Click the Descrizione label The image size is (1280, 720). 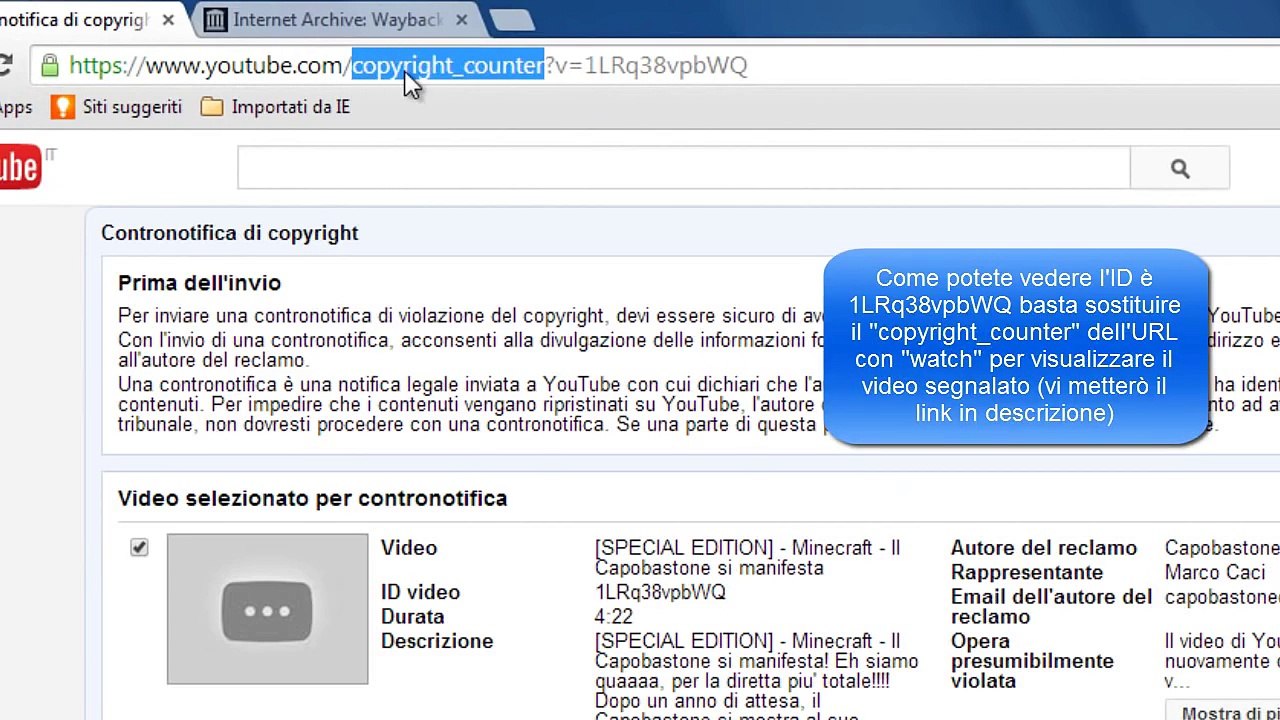[x=437, y=640]
